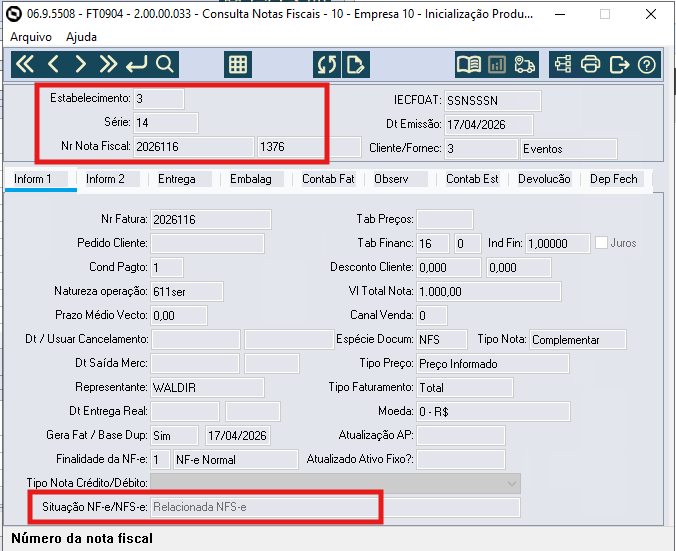The height and width of the screenshot is (551, 676).
Task: Click the IECFOAT field SSNSSSN
Action: pos(492,101)
